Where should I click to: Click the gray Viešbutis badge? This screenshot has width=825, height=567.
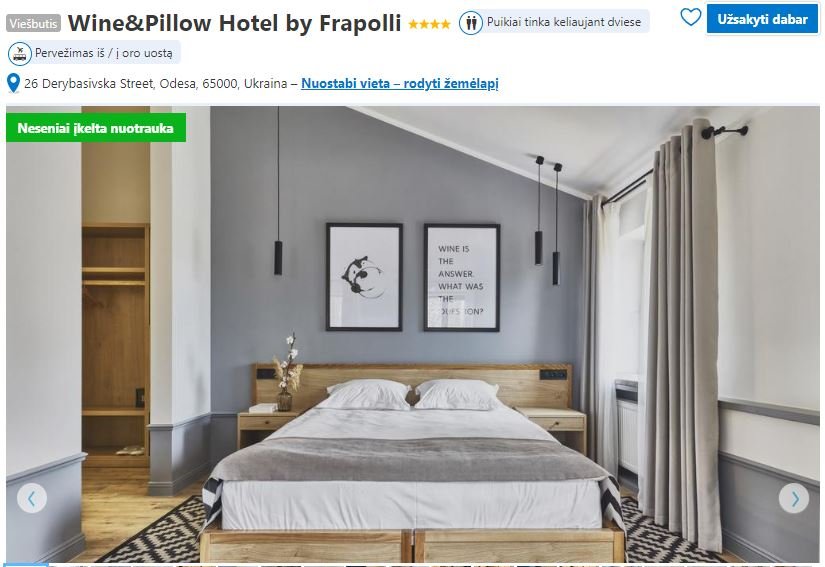tap(33, 23)
